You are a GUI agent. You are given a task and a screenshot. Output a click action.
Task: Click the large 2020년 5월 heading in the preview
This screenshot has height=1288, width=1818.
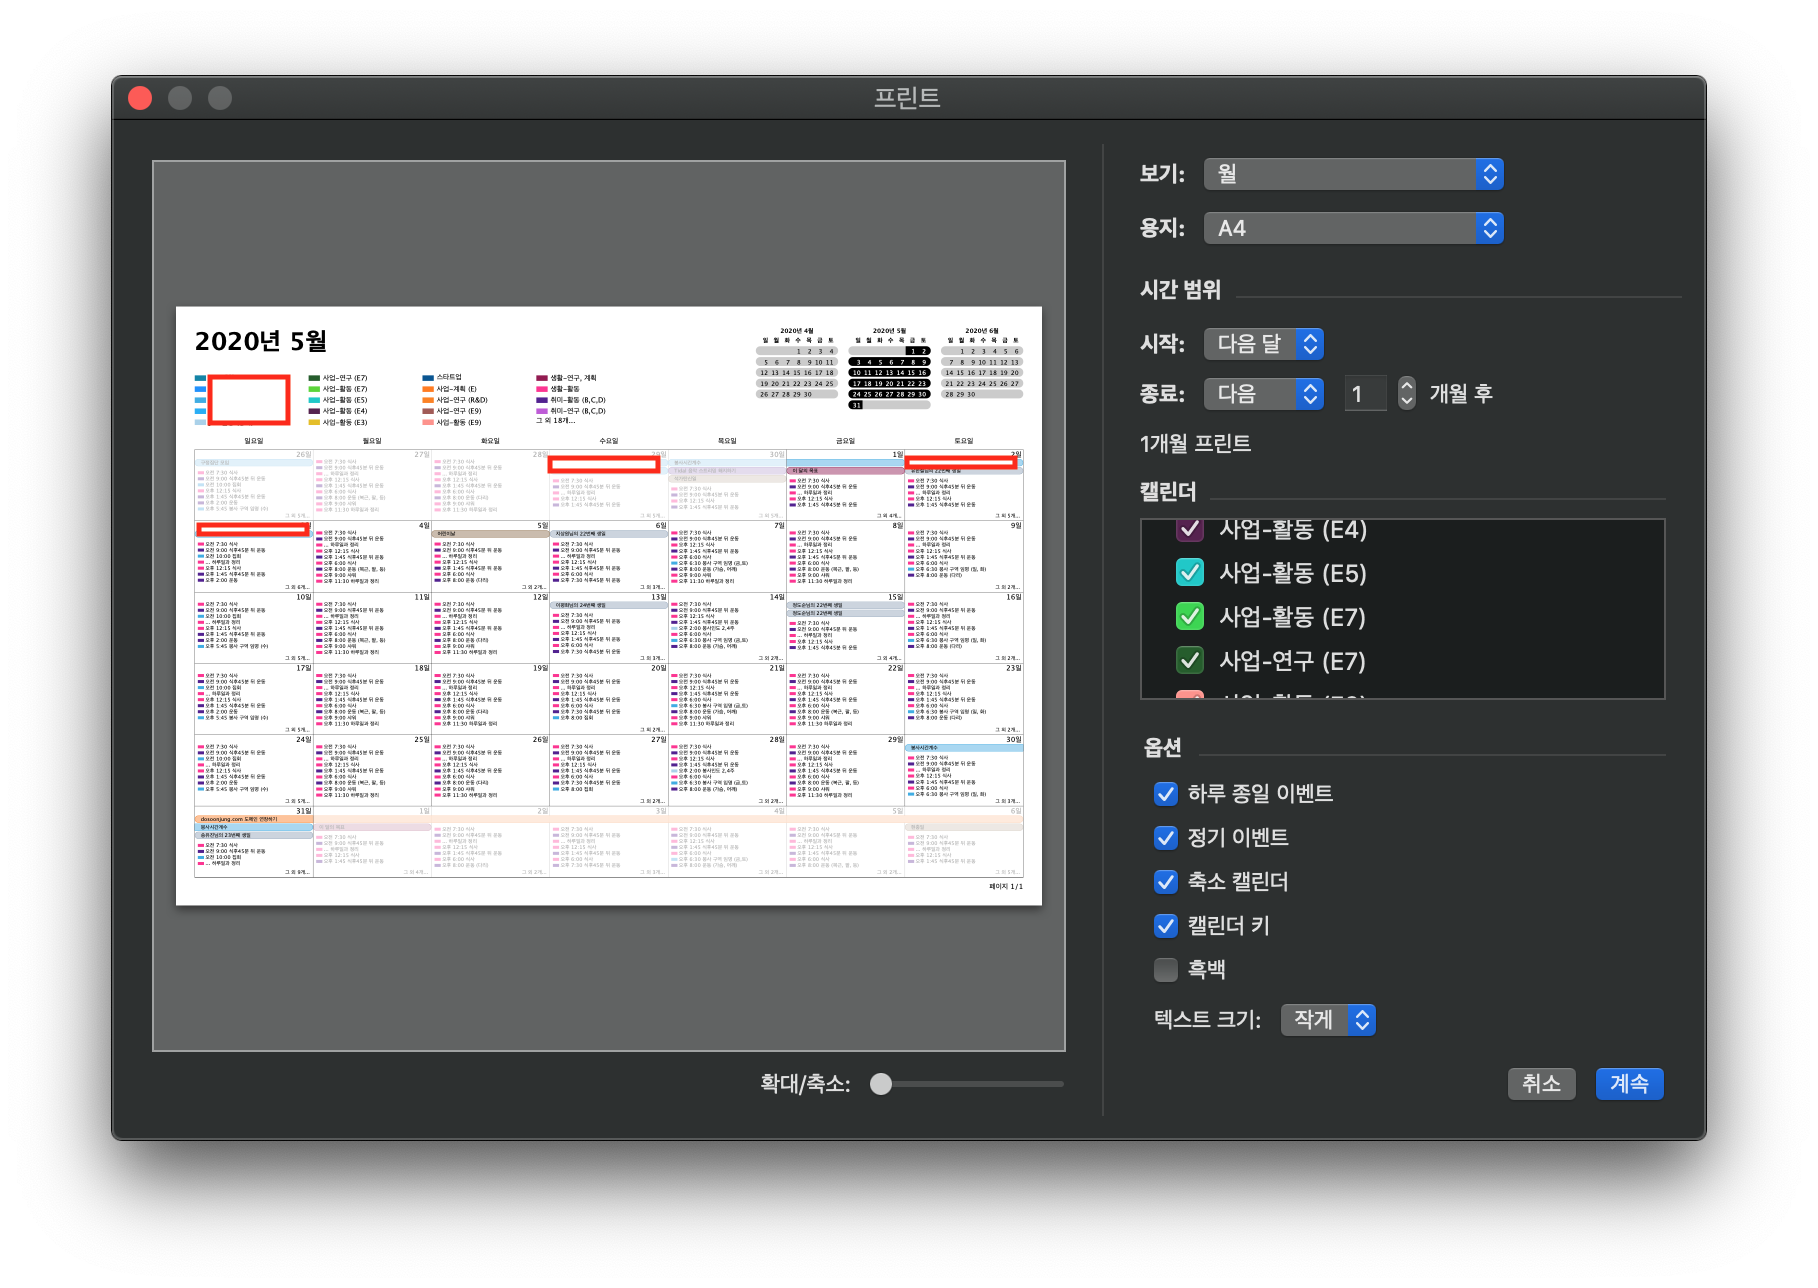(261, 342)
